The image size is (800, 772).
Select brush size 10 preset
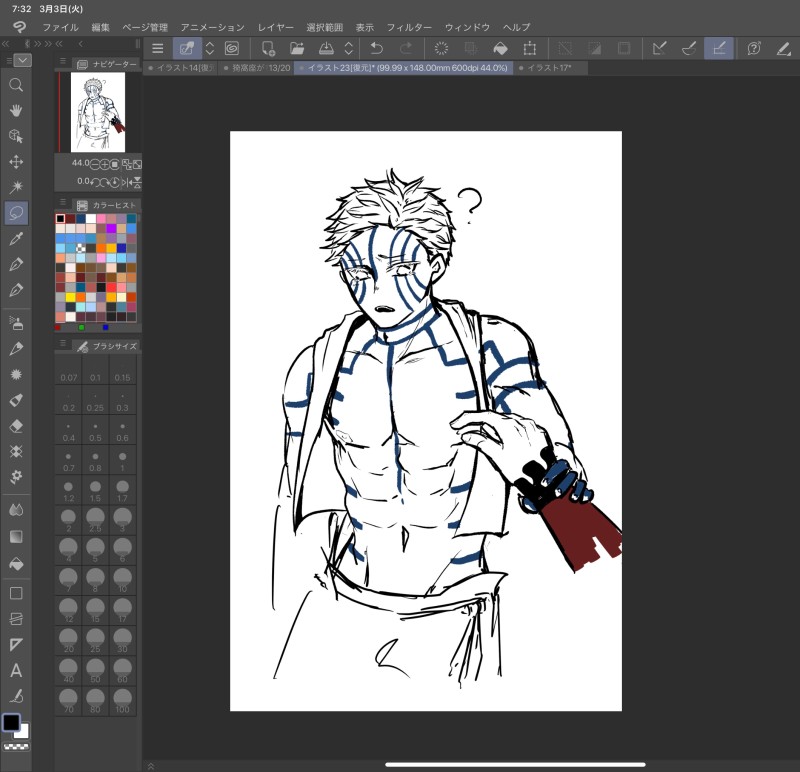point(122,581)
